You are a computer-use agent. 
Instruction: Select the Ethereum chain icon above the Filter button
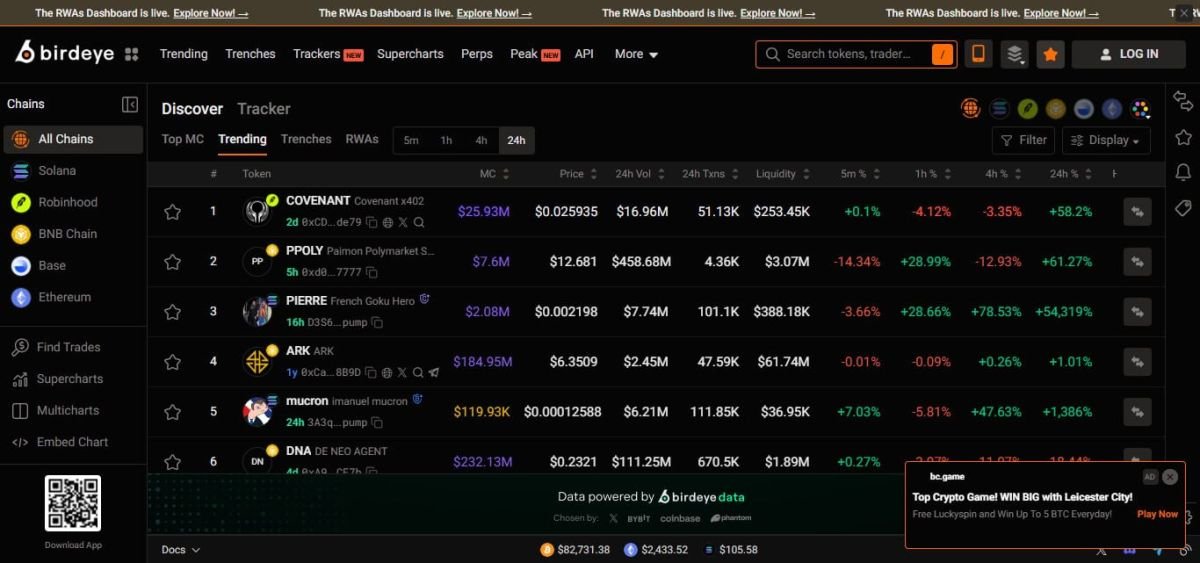1112,109
